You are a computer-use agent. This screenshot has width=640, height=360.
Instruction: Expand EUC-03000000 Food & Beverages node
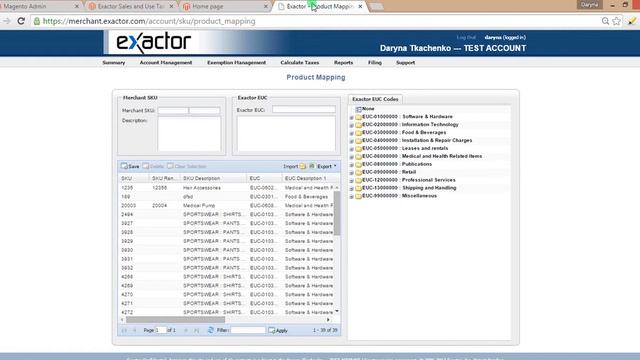point(351,133)
